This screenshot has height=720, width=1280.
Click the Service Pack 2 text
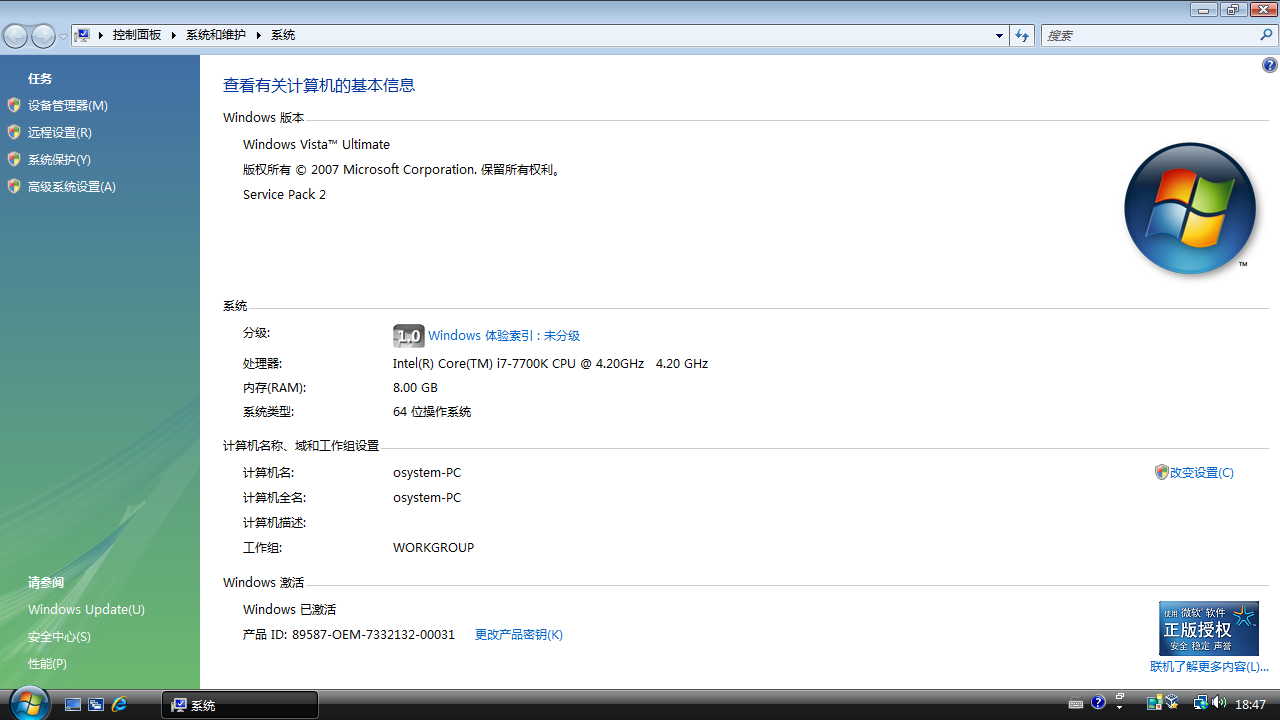click(x=284, y=194)
